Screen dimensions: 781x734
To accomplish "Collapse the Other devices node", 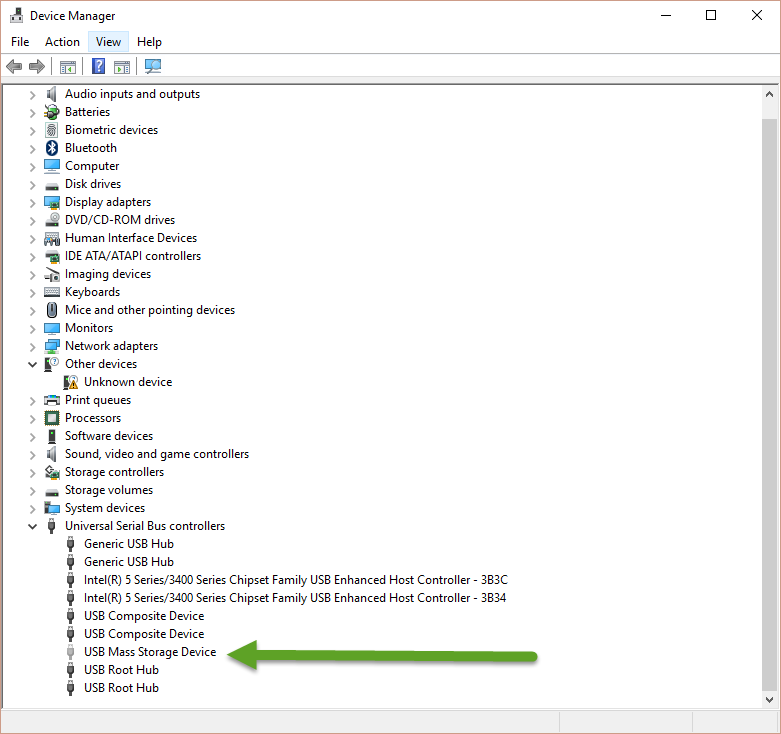I will pyautogui.click(x=32, y=365).
